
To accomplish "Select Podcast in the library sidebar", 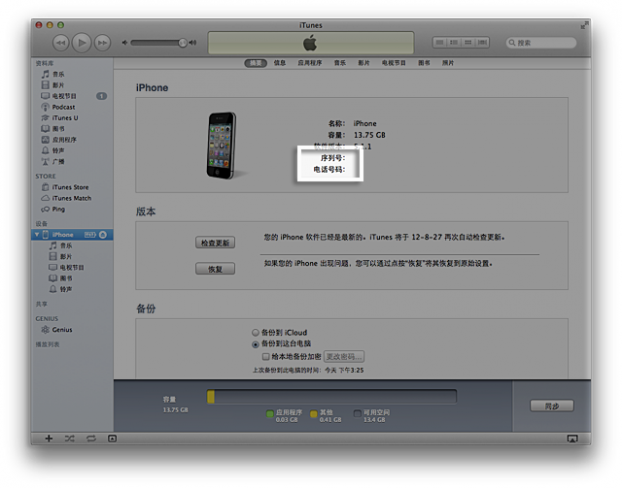I will tap(63, 106).
